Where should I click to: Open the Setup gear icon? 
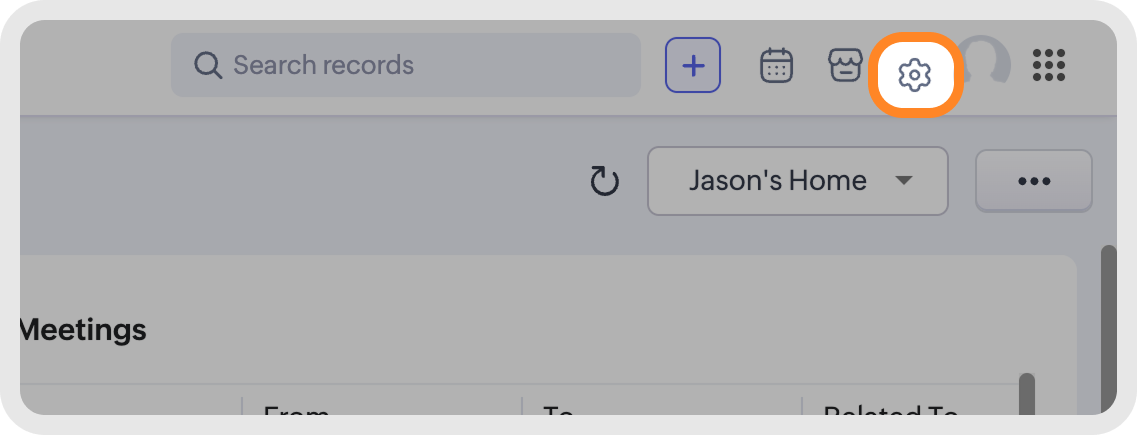point(914,73)
